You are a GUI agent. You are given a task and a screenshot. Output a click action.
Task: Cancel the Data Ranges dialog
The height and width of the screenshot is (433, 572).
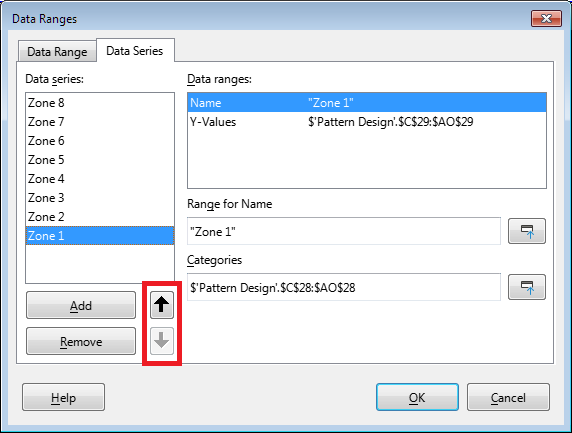[508, 397]
